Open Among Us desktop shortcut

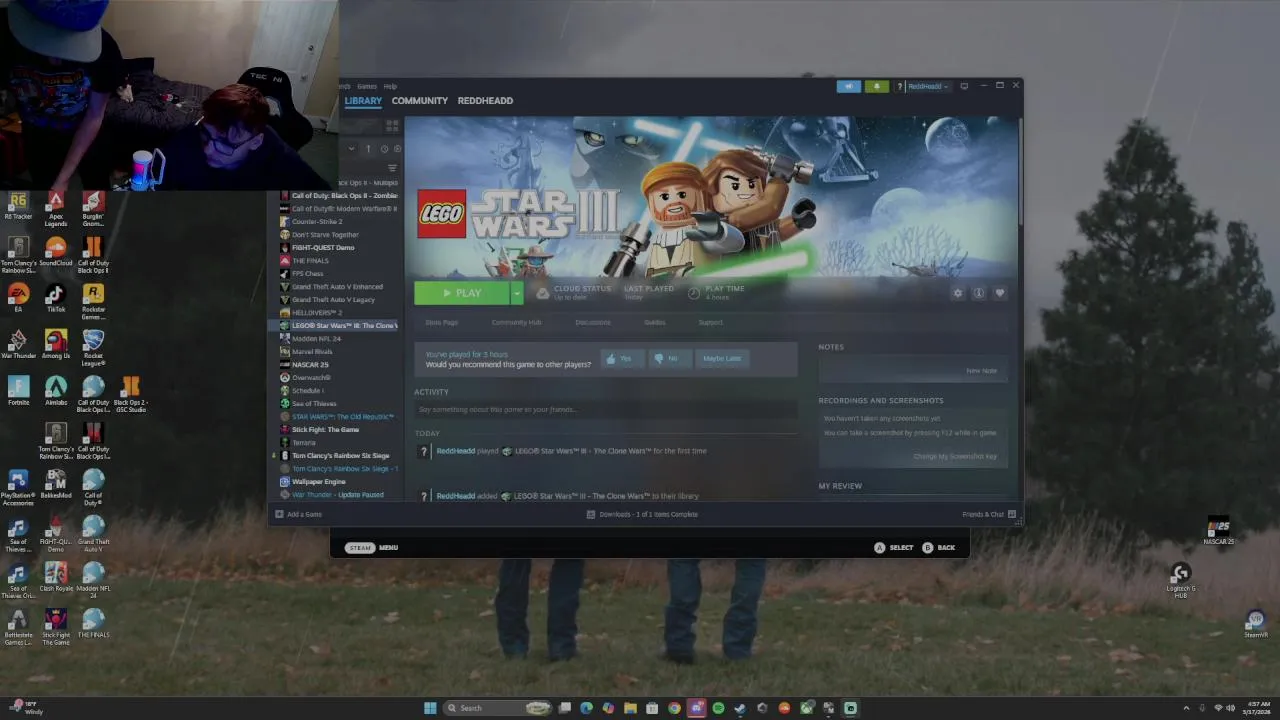pyautogui.click(x=56, y=345)
